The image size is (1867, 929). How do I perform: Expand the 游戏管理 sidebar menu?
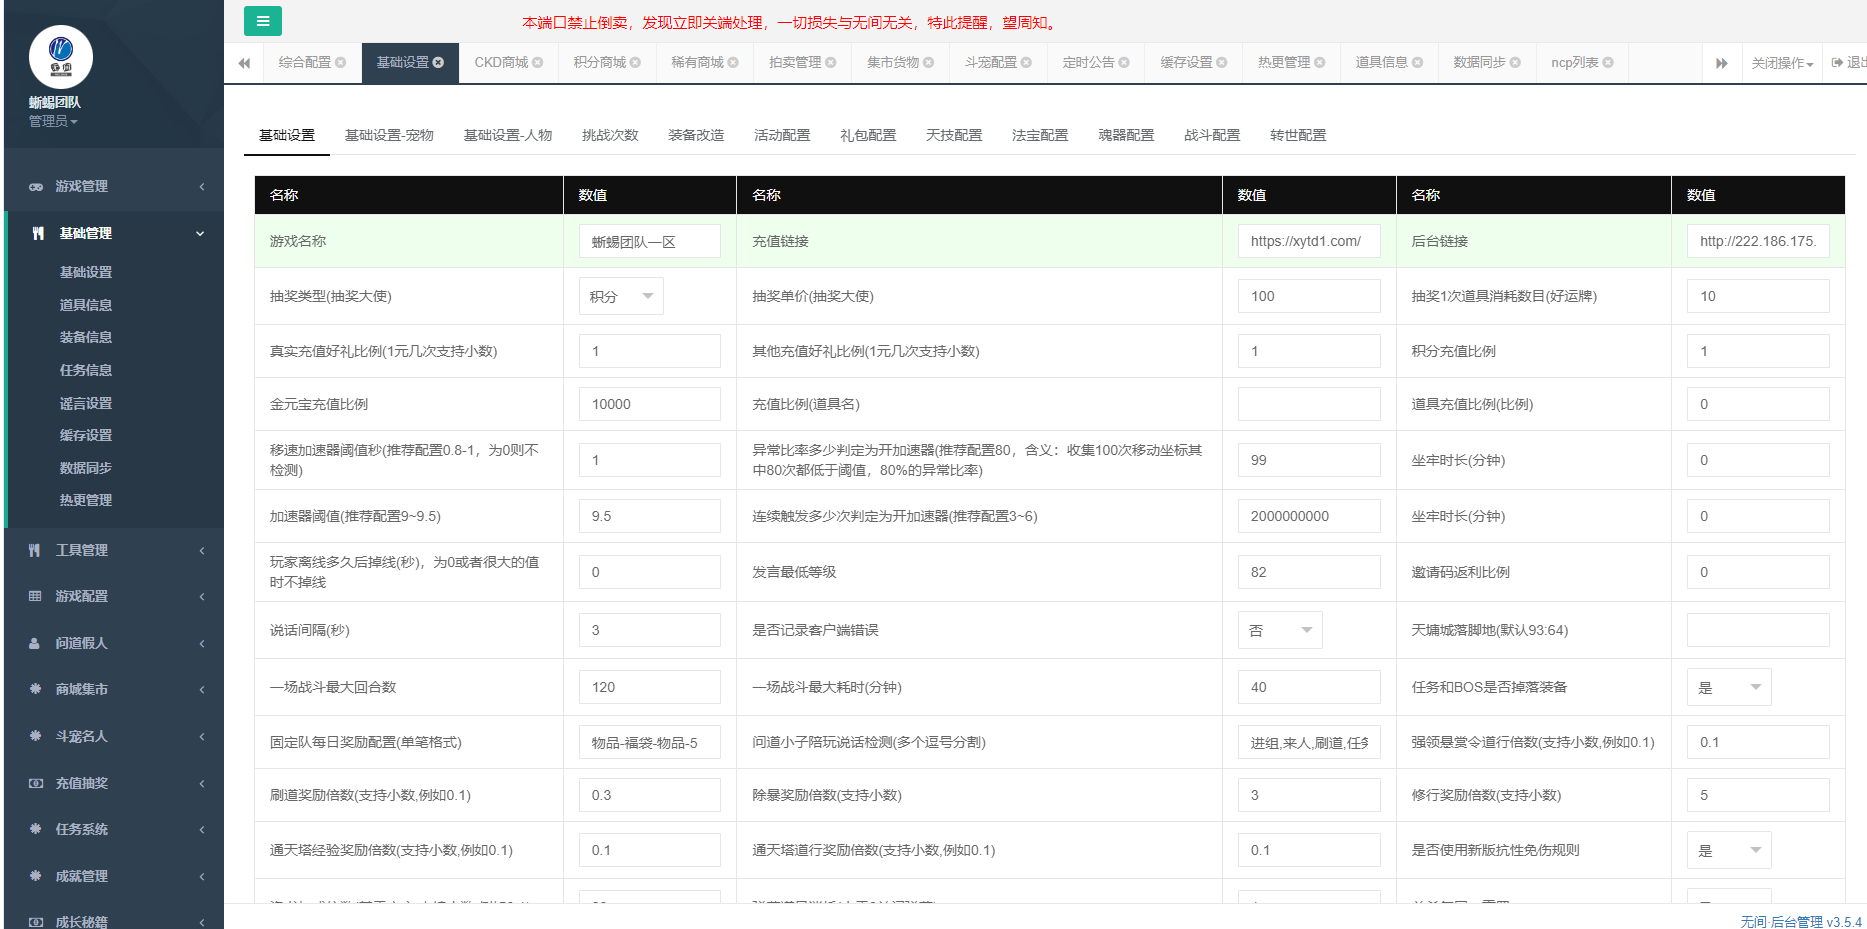pyautogui.click(x=115, y=186)
